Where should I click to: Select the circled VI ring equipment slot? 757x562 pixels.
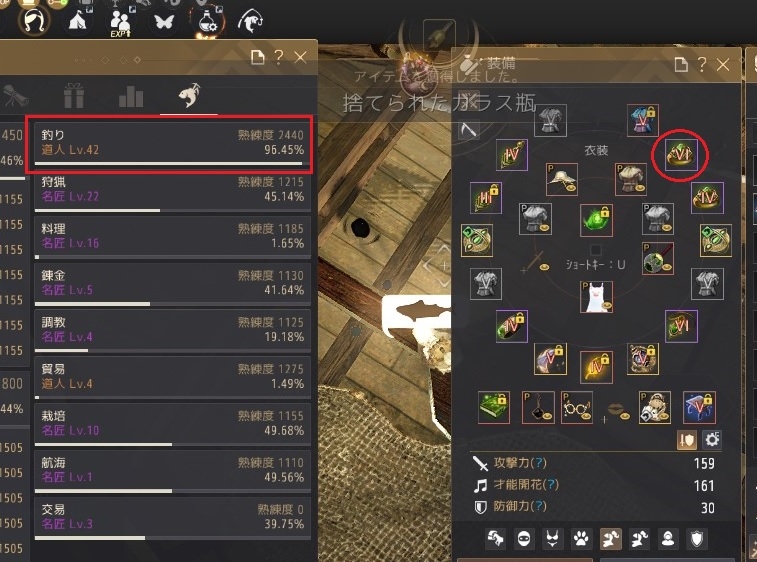681,155
